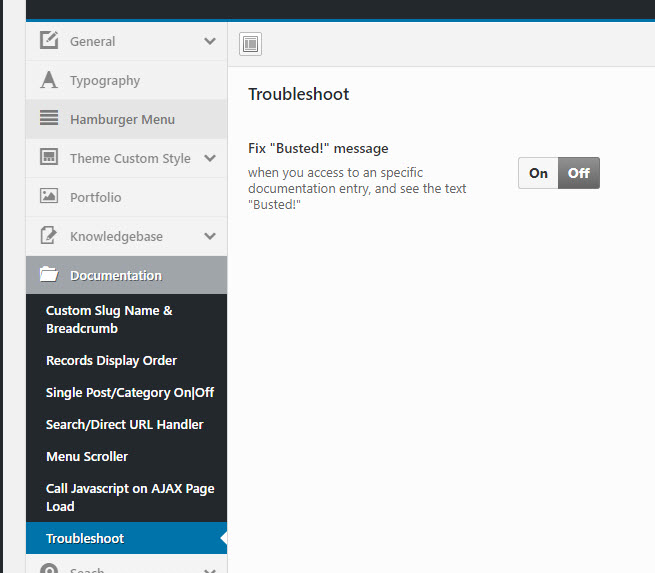Image resolution: width=655 pixels, height=573 pixels.
Task: Open Records Display Order settings
Action: pos(111,360)
